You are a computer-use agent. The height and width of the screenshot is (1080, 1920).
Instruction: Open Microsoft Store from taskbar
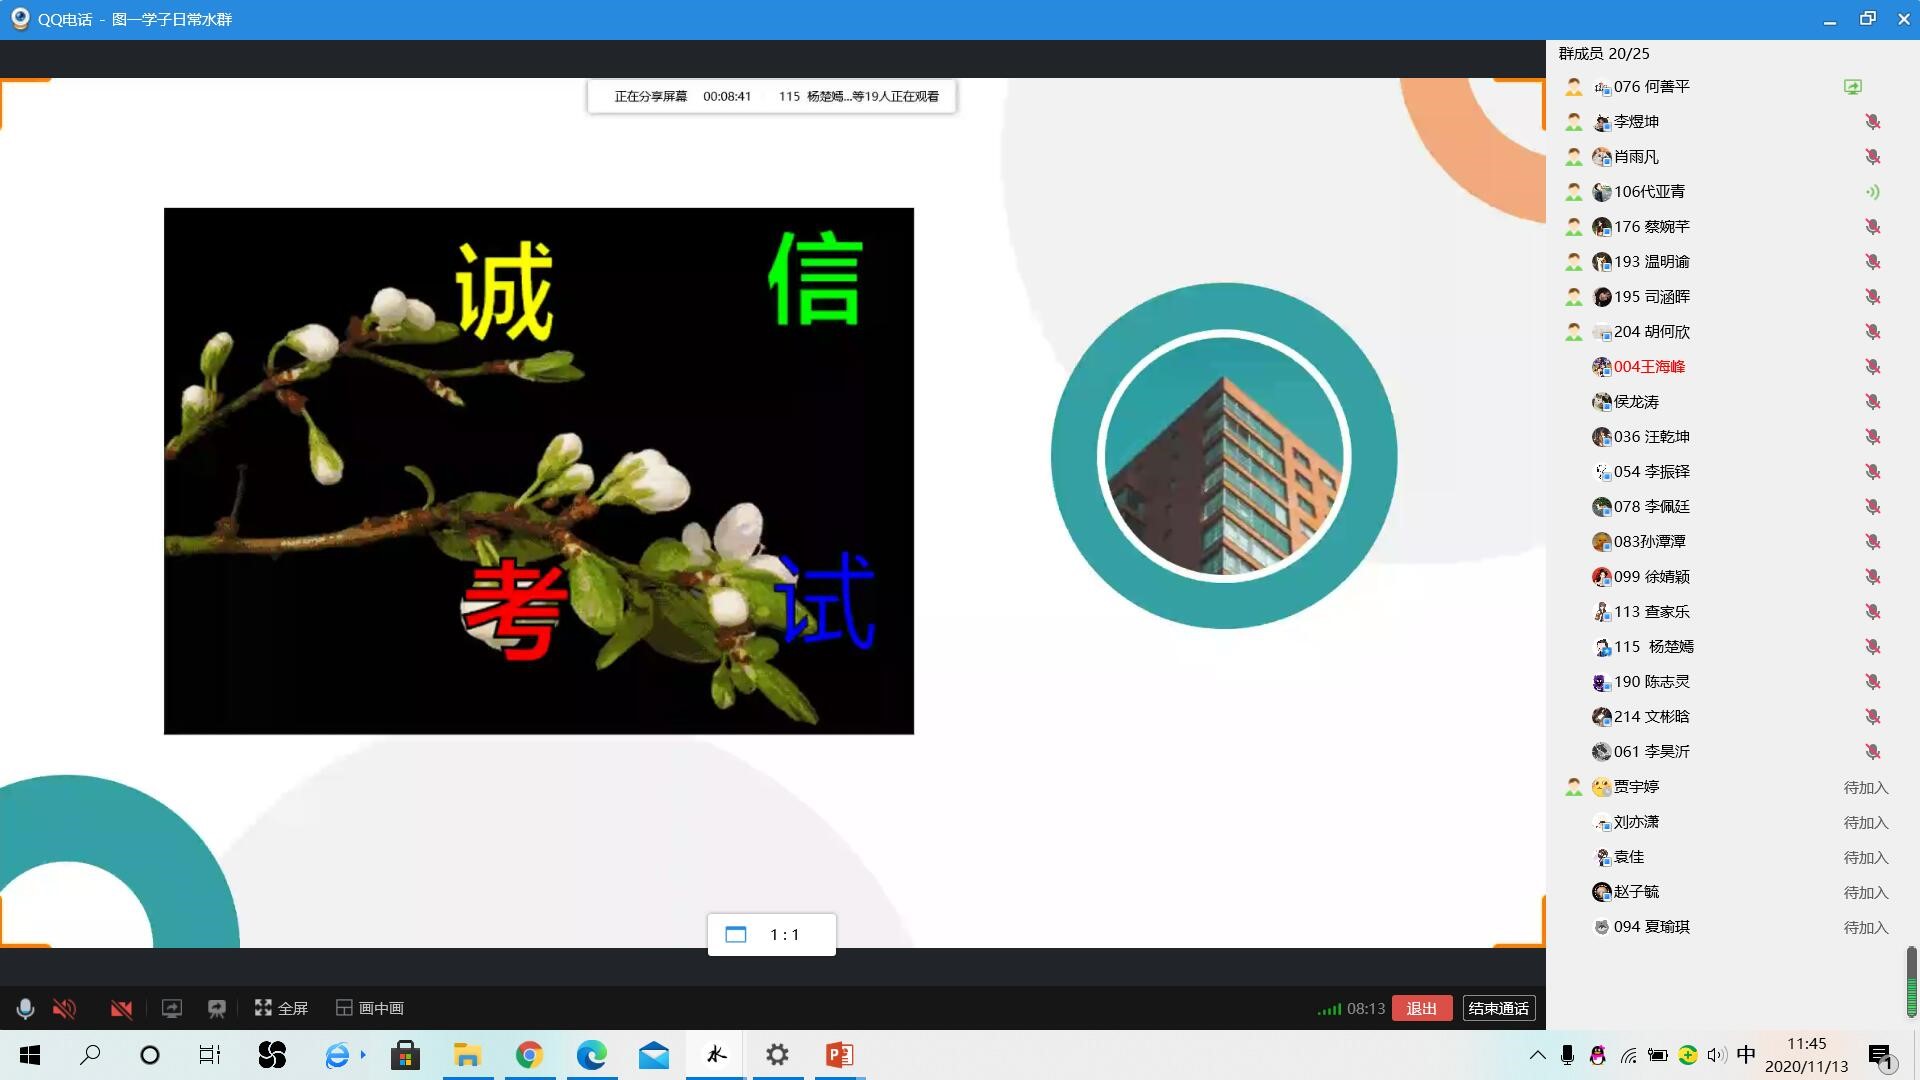[405, 1055]
